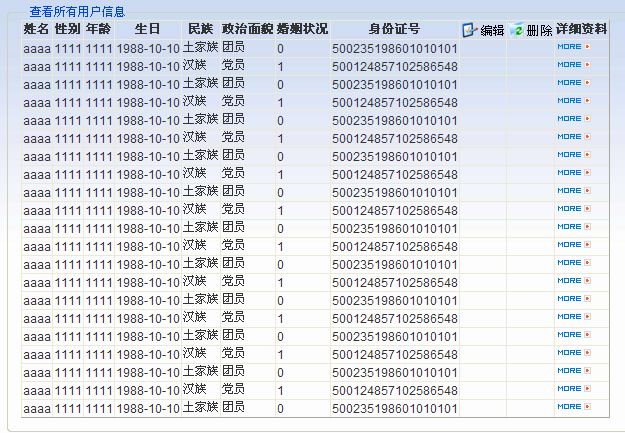Open MORE link in first table row
Viewport: 625px width, 433px height.
pos(569,47)
